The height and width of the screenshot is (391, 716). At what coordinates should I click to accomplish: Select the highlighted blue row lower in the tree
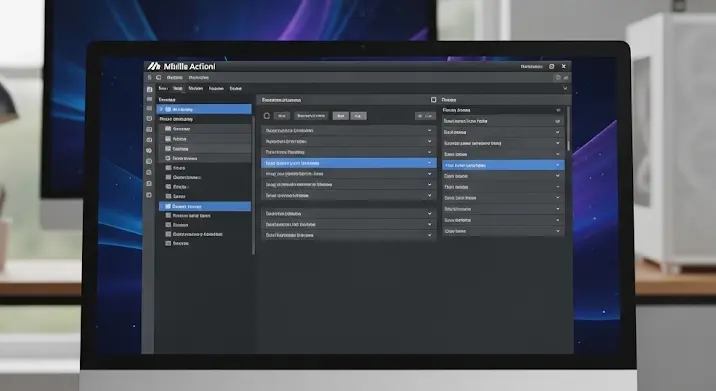coord(205,206)
